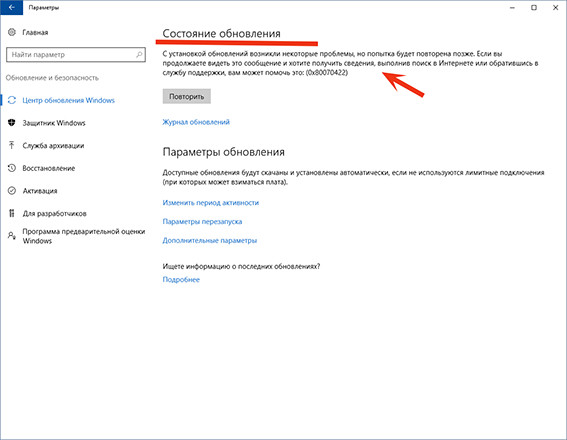Click the Для разработчиков tools icon

(x=12, y=213)
